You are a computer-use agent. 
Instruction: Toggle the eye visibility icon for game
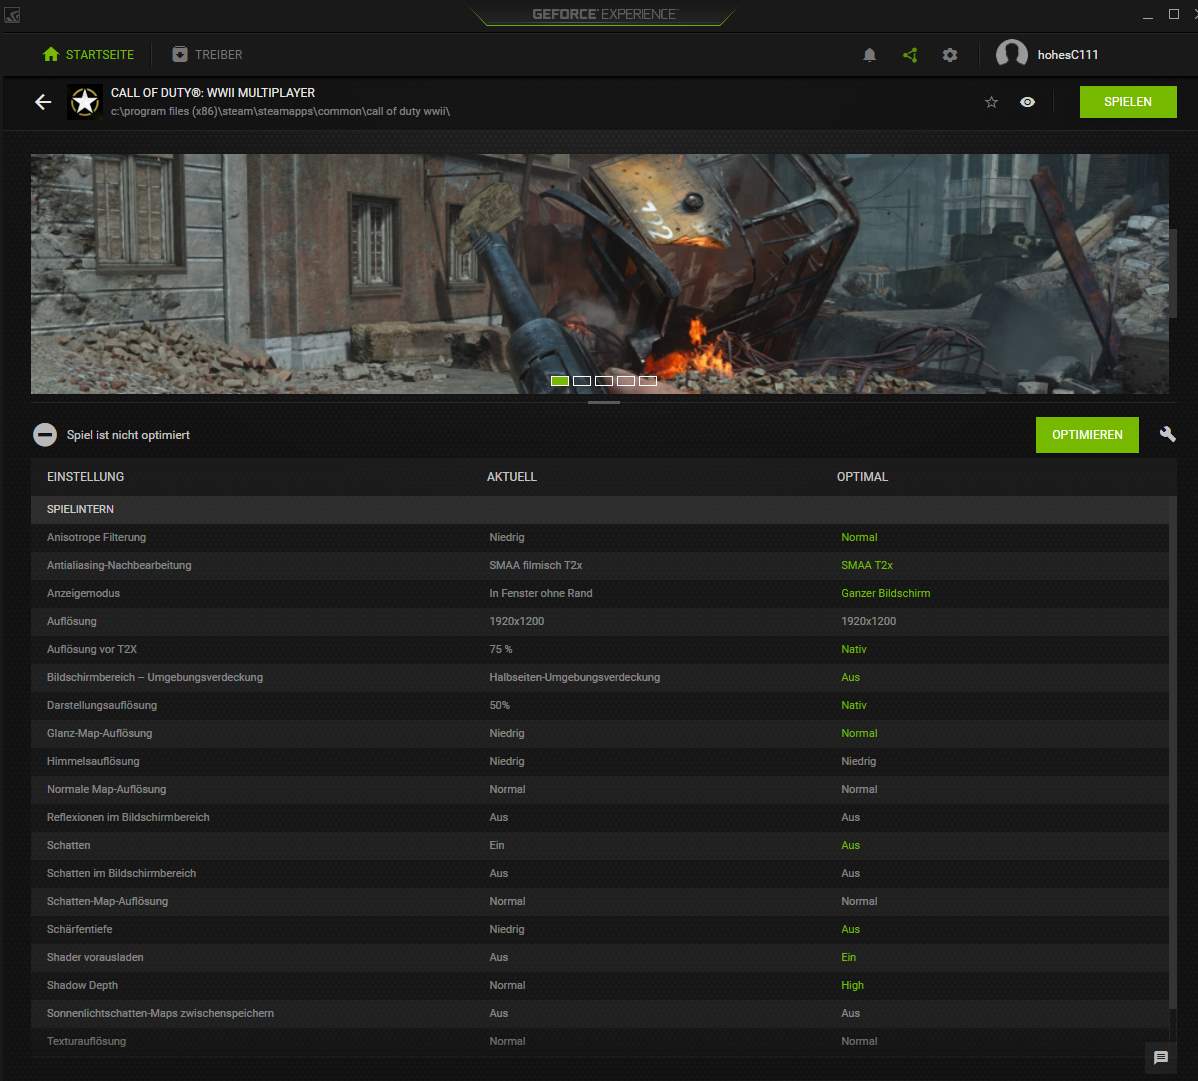1028,102
